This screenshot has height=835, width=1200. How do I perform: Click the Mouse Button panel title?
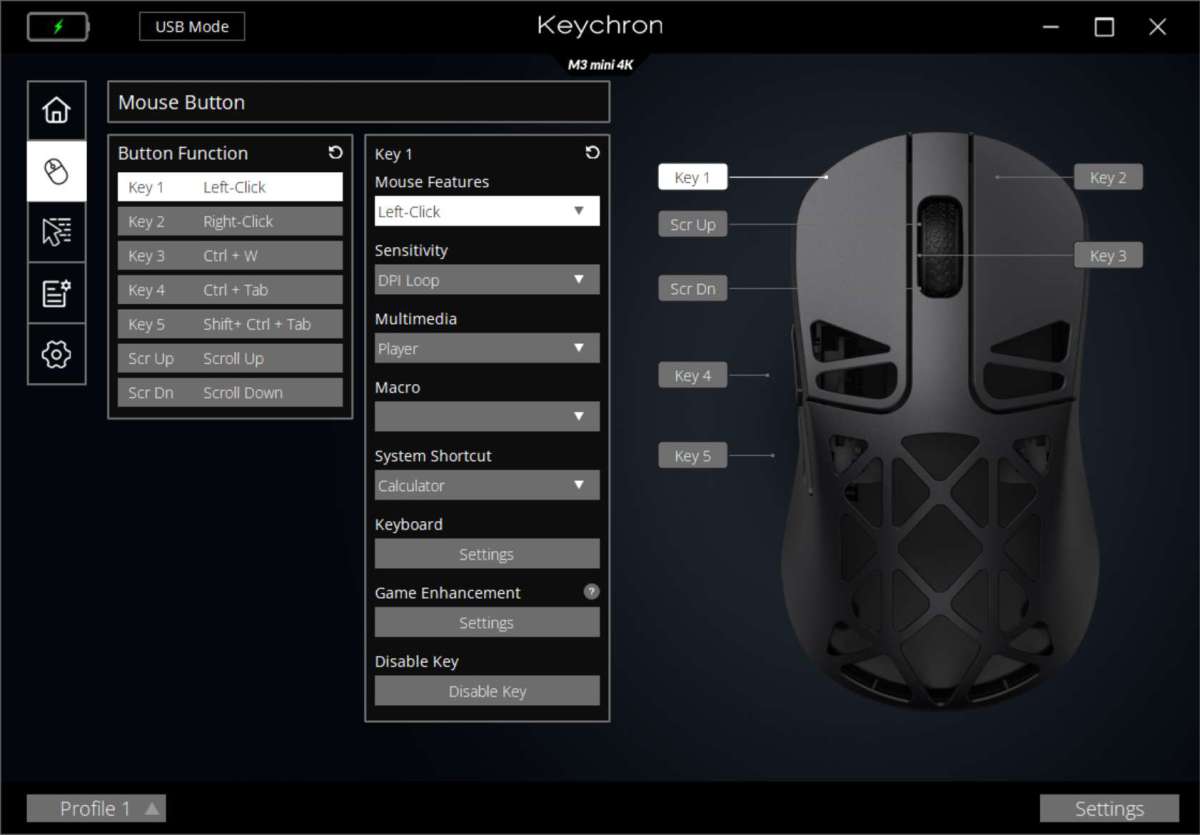click(181, 102)
